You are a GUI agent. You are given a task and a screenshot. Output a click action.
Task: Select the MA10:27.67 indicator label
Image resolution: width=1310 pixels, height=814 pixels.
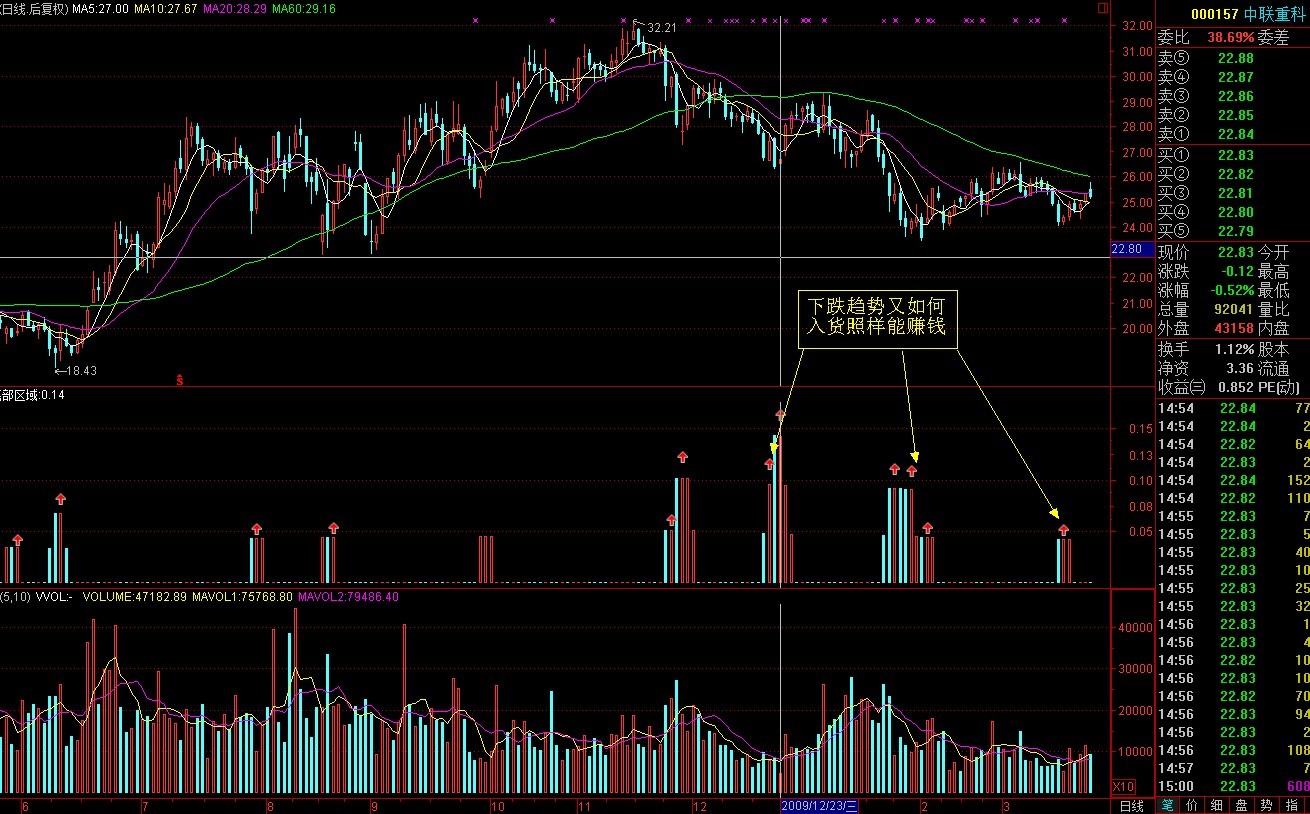click(x=166, y=9)
